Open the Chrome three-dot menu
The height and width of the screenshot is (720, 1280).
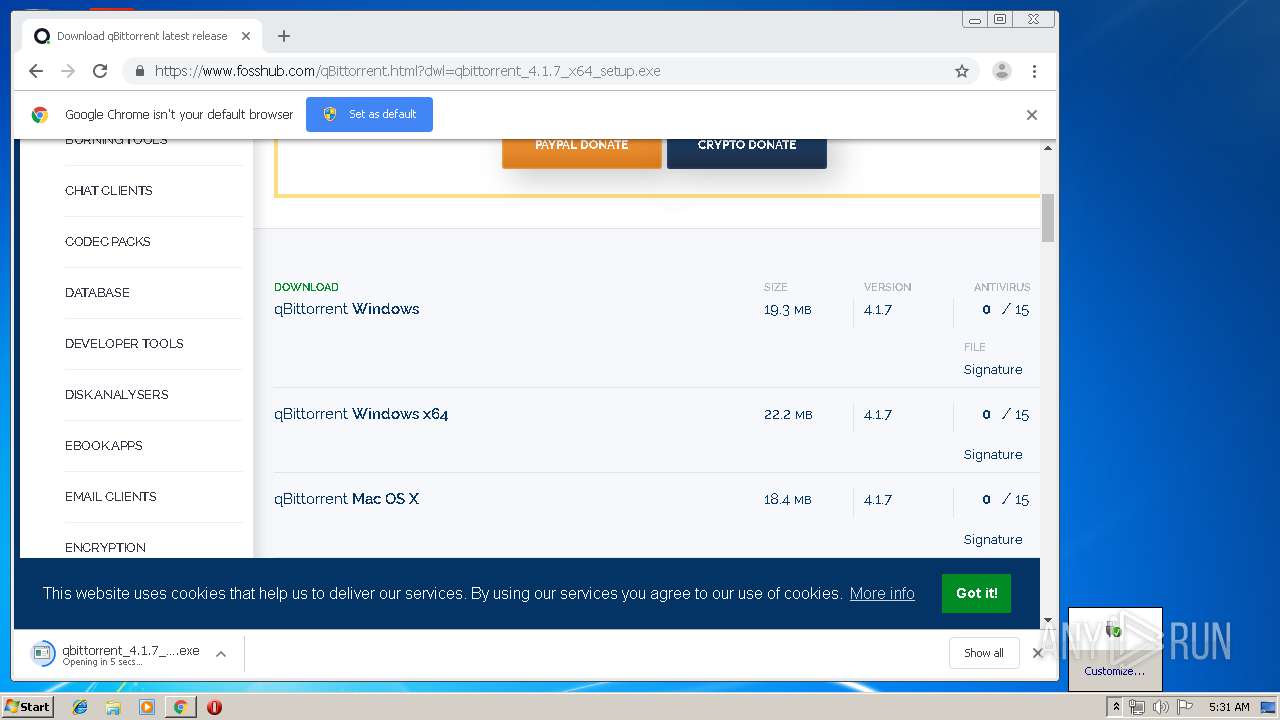(x=1034, y=71)
